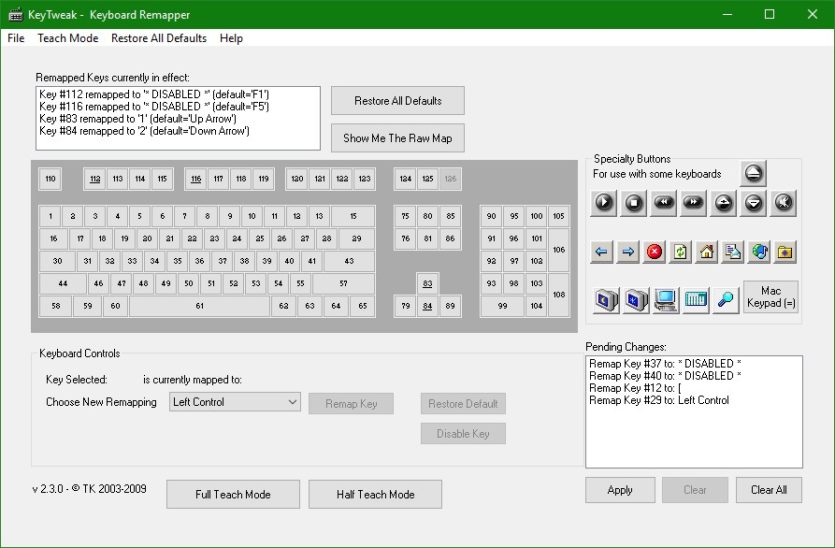The width and height of the screenshot is (835, 548).
Task: Select numpad key 99 on the layout
Action: click(x=502, y=306)
